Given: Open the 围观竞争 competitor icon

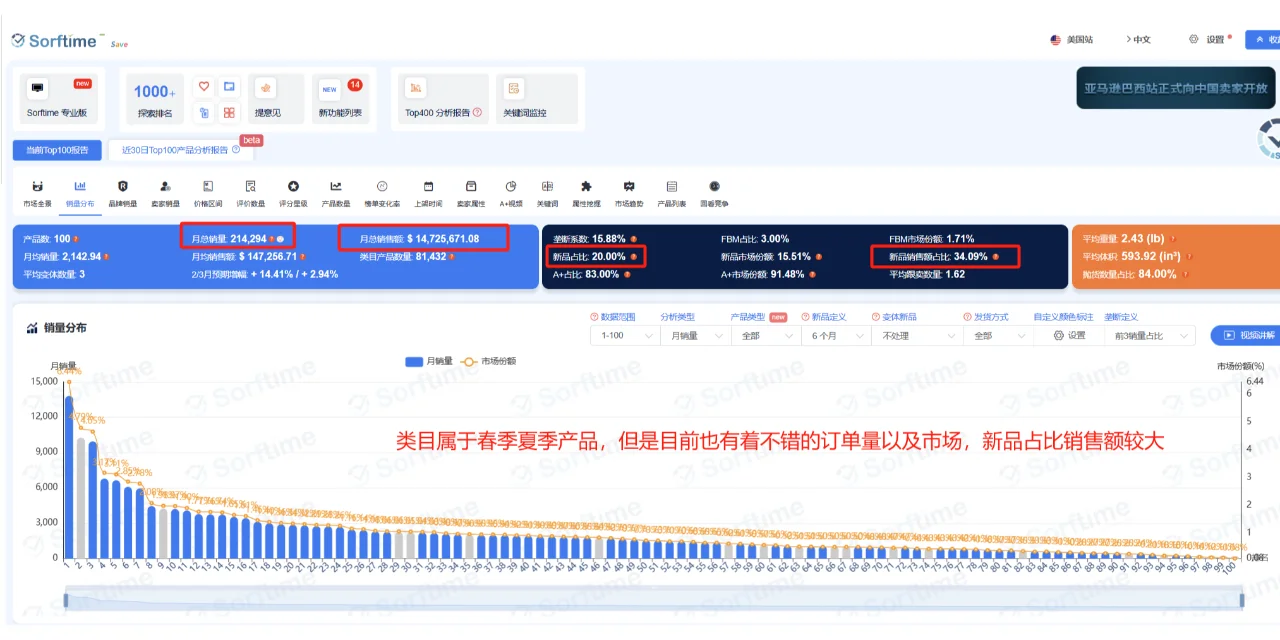Looking at the screenshot, I should coord(714,187).
